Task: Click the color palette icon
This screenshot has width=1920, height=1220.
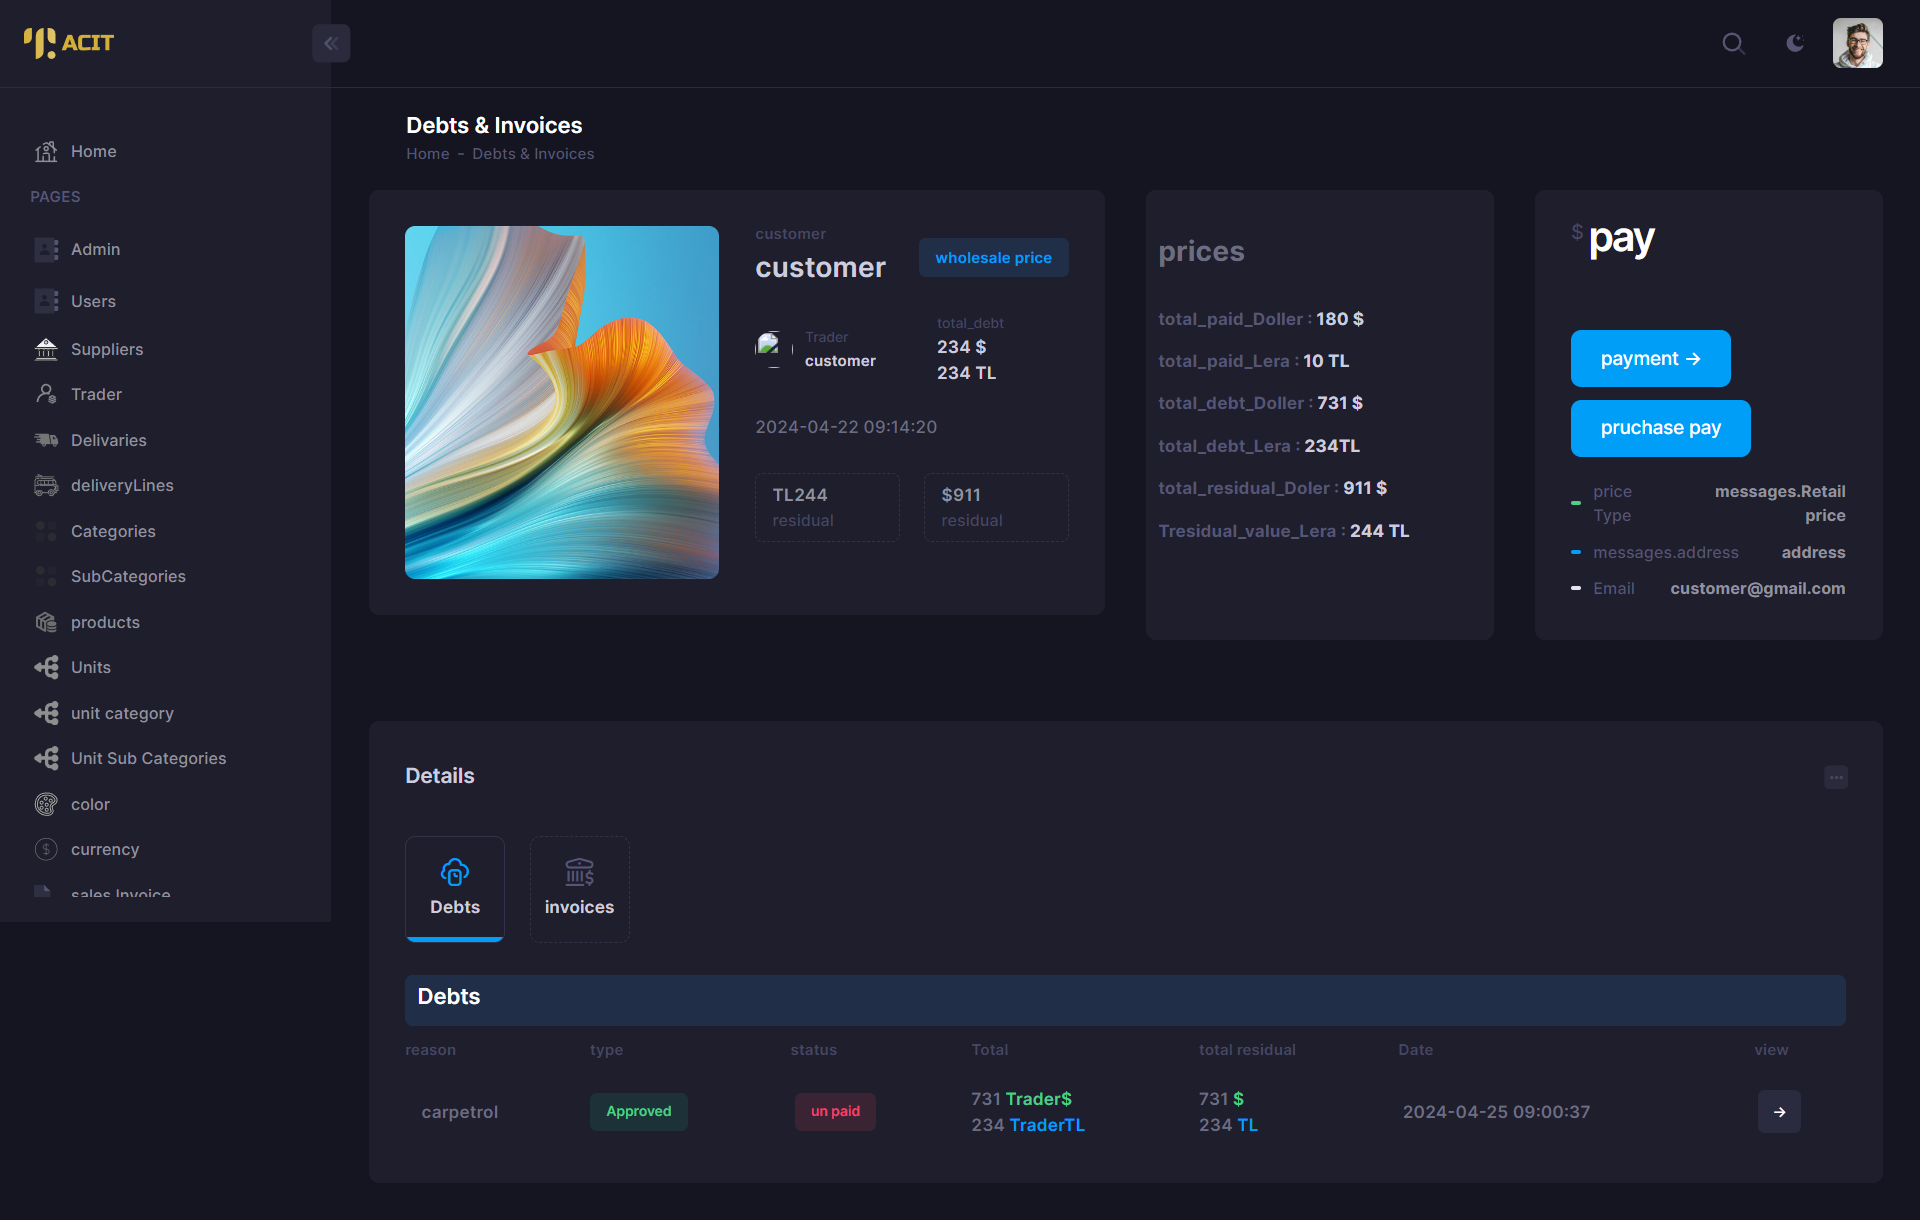Action: click(46, 804)
